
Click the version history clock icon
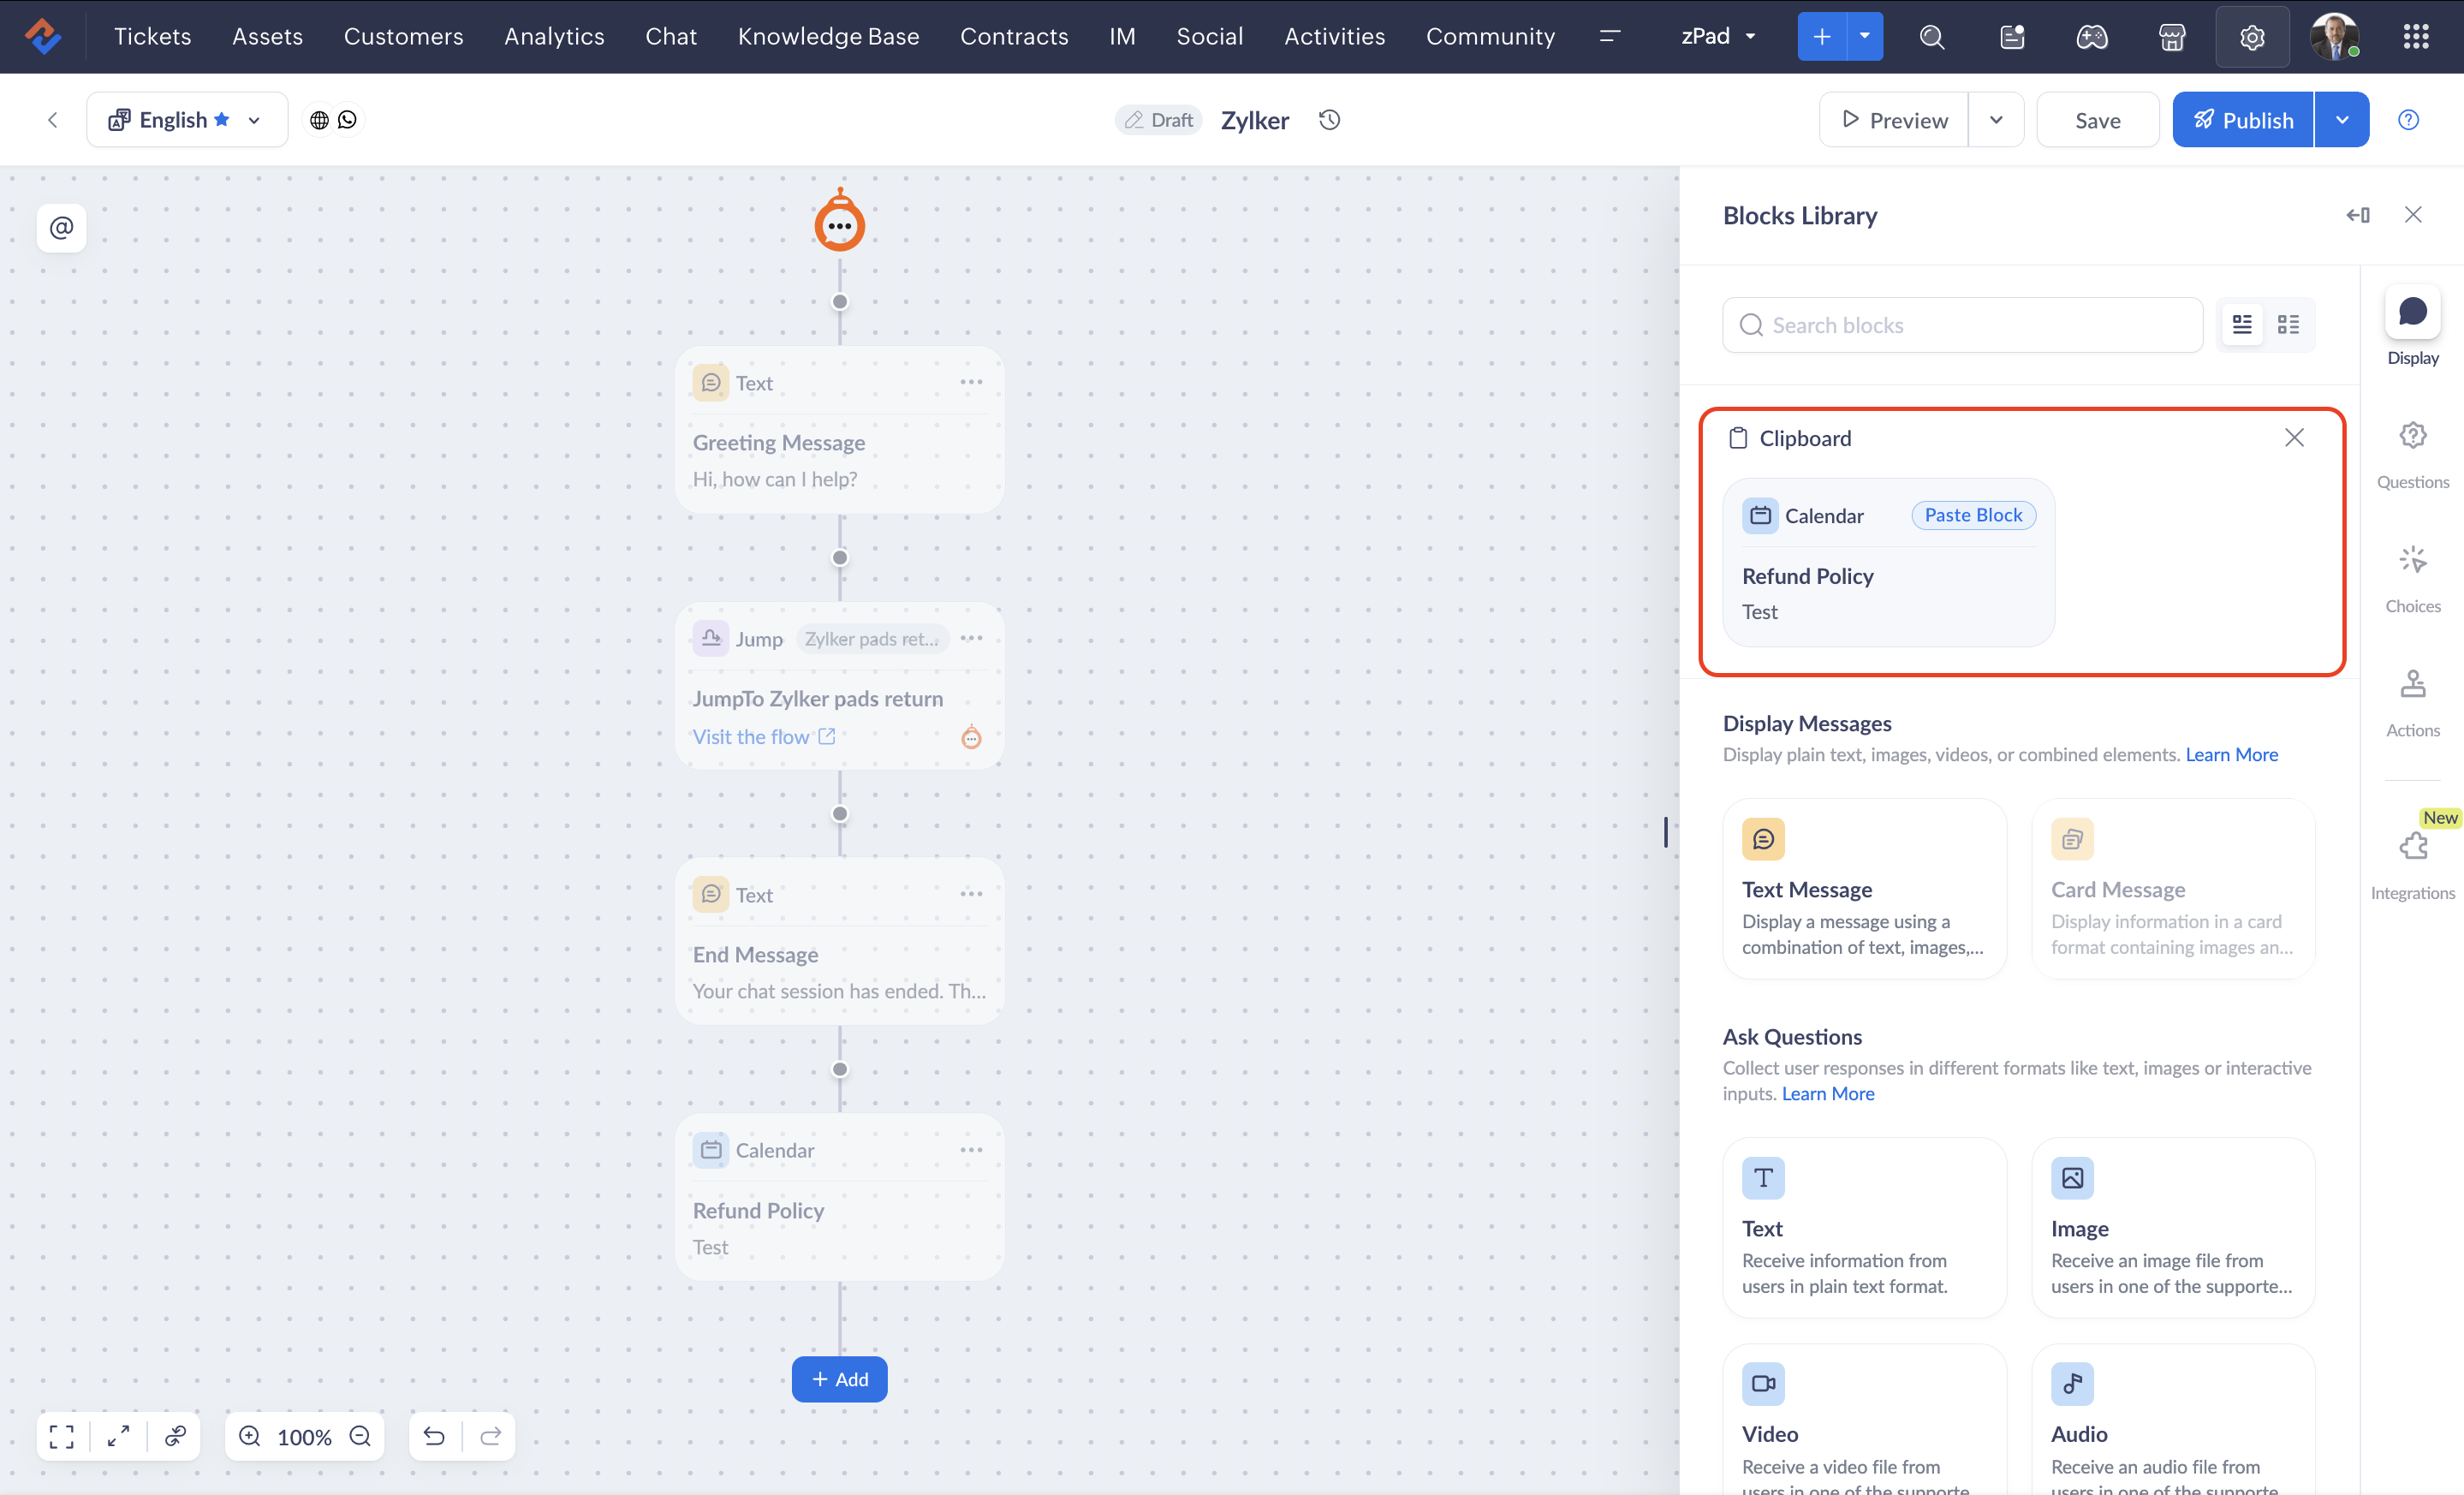pos(1329,120)
